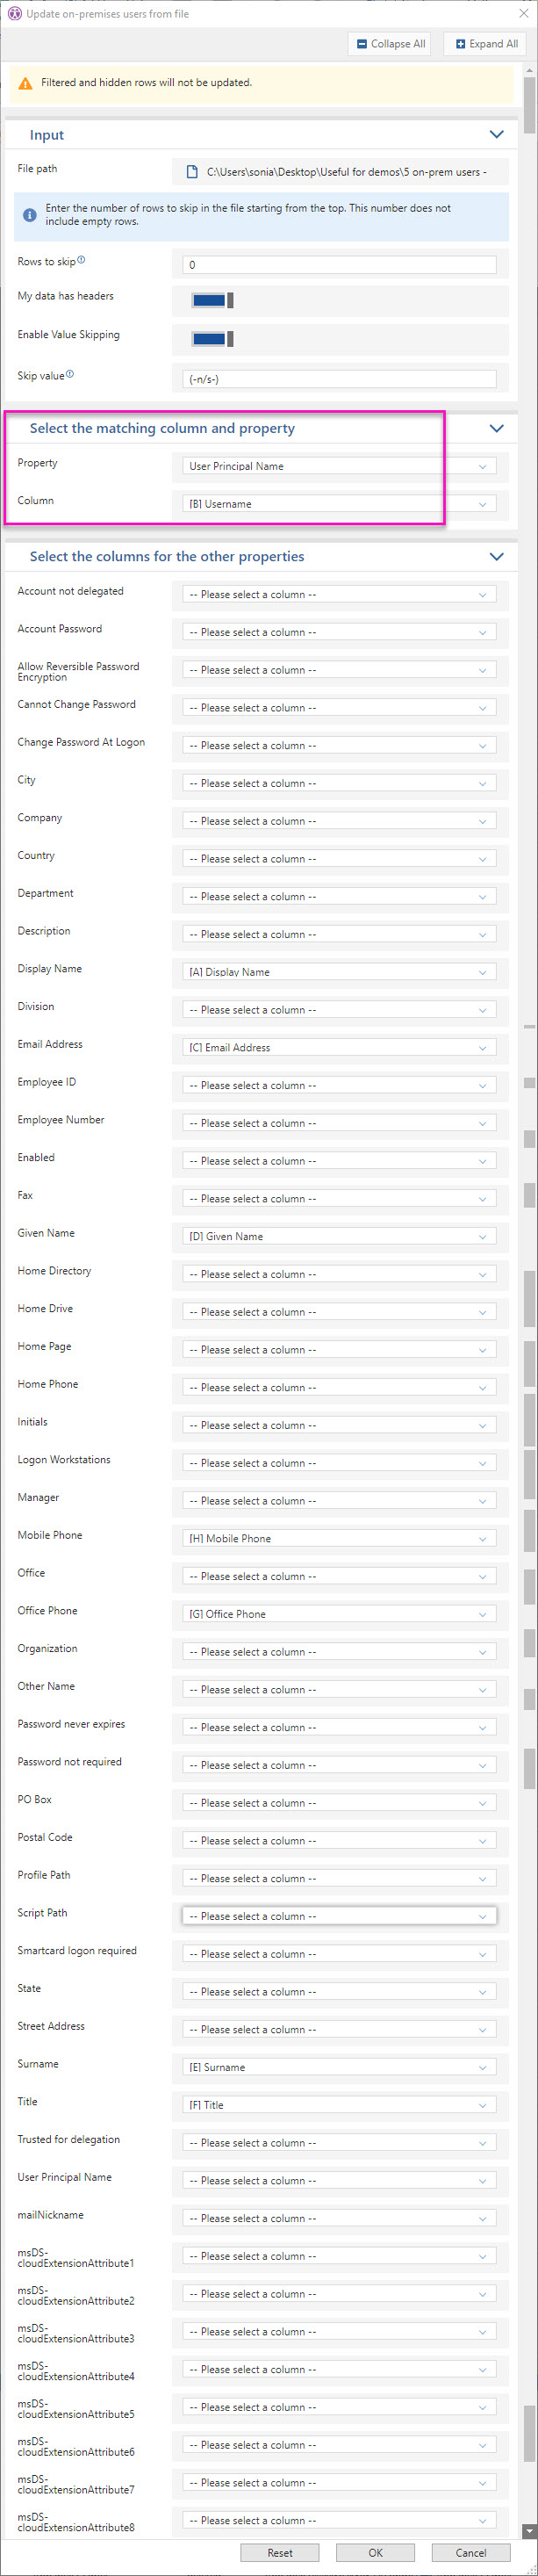Click the Collapse All button
Screen dimensions: 538x2576
pos(390,44)
